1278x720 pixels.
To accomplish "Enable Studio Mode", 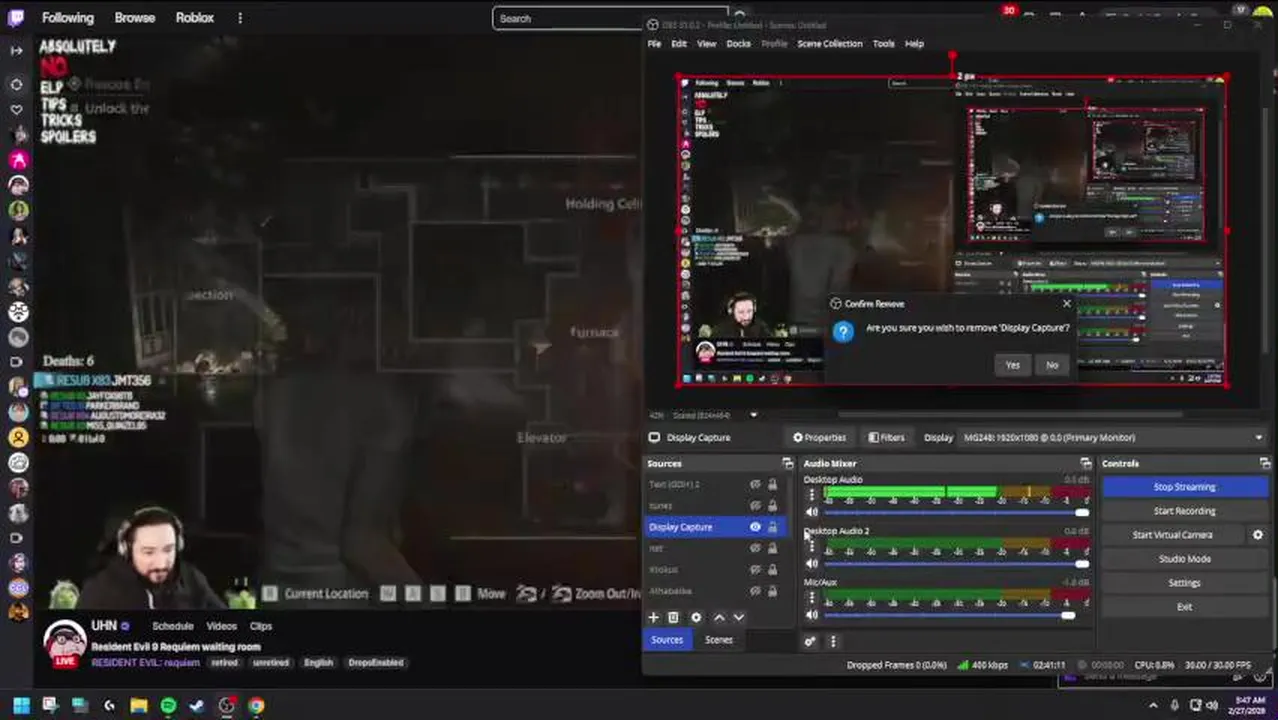I will tap(1184, 559).
